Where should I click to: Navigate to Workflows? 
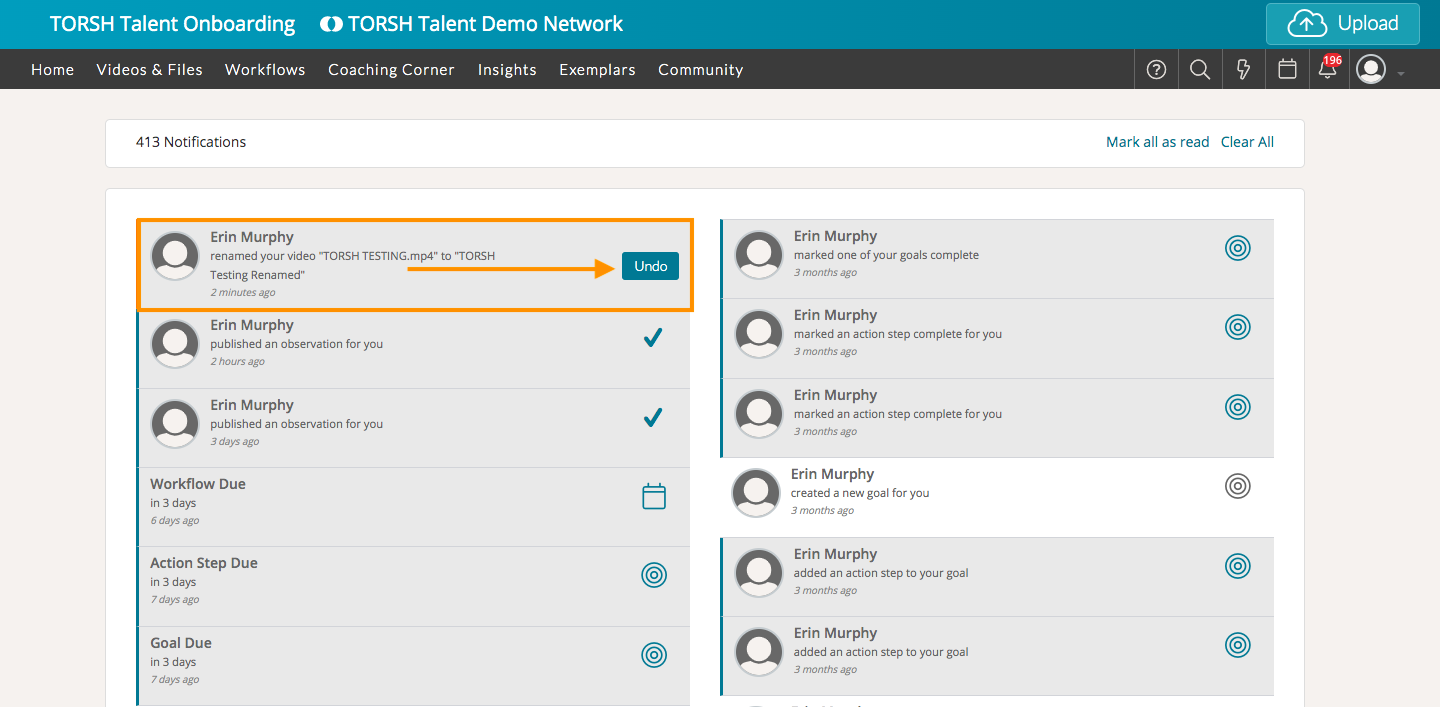point(265,70)
